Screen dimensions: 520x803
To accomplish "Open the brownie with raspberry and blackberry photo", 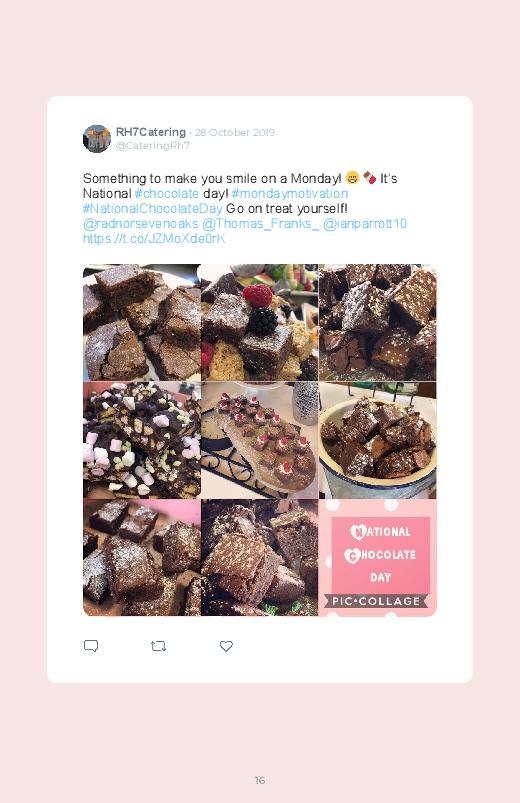I will pyautogui.click(x=260, y=323).
